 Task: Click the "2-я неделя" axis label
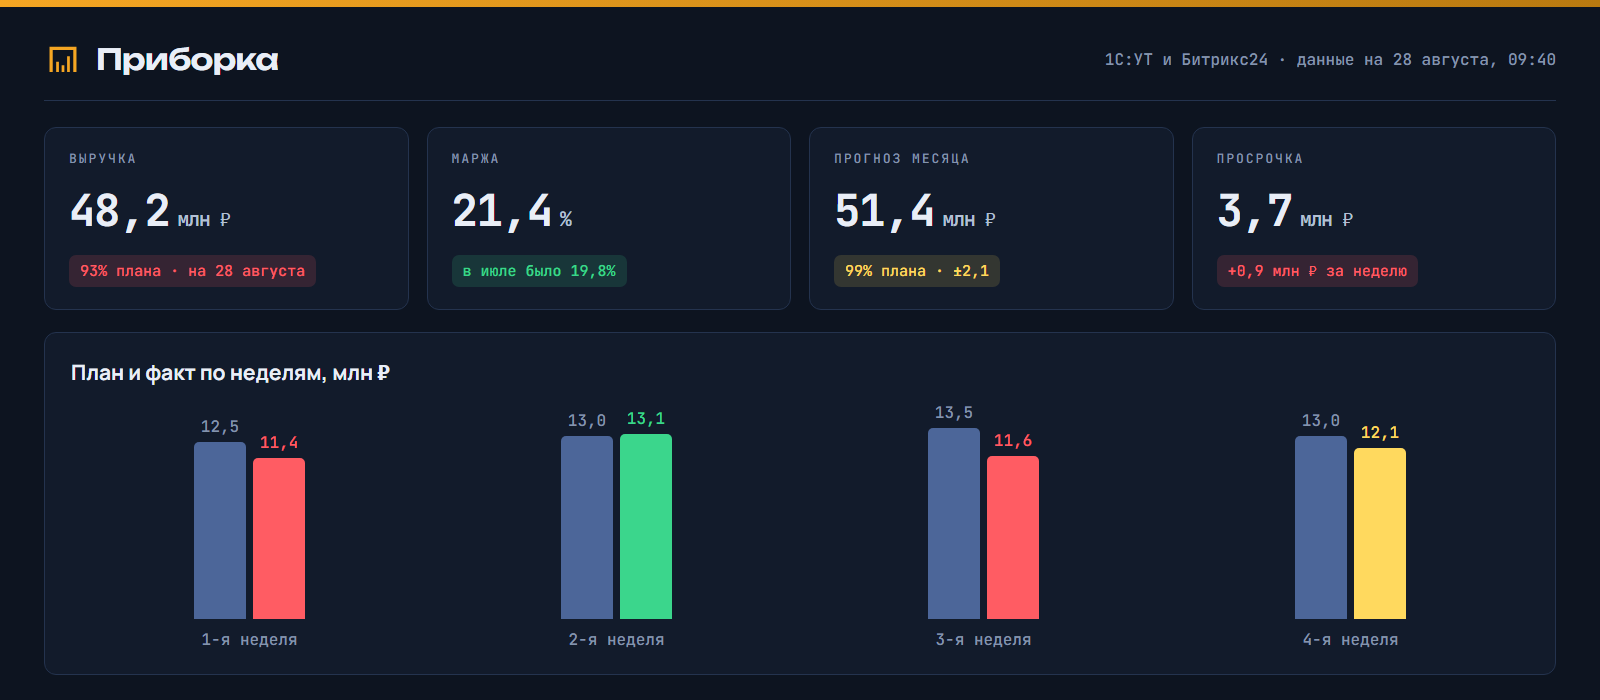pos(617,640)
